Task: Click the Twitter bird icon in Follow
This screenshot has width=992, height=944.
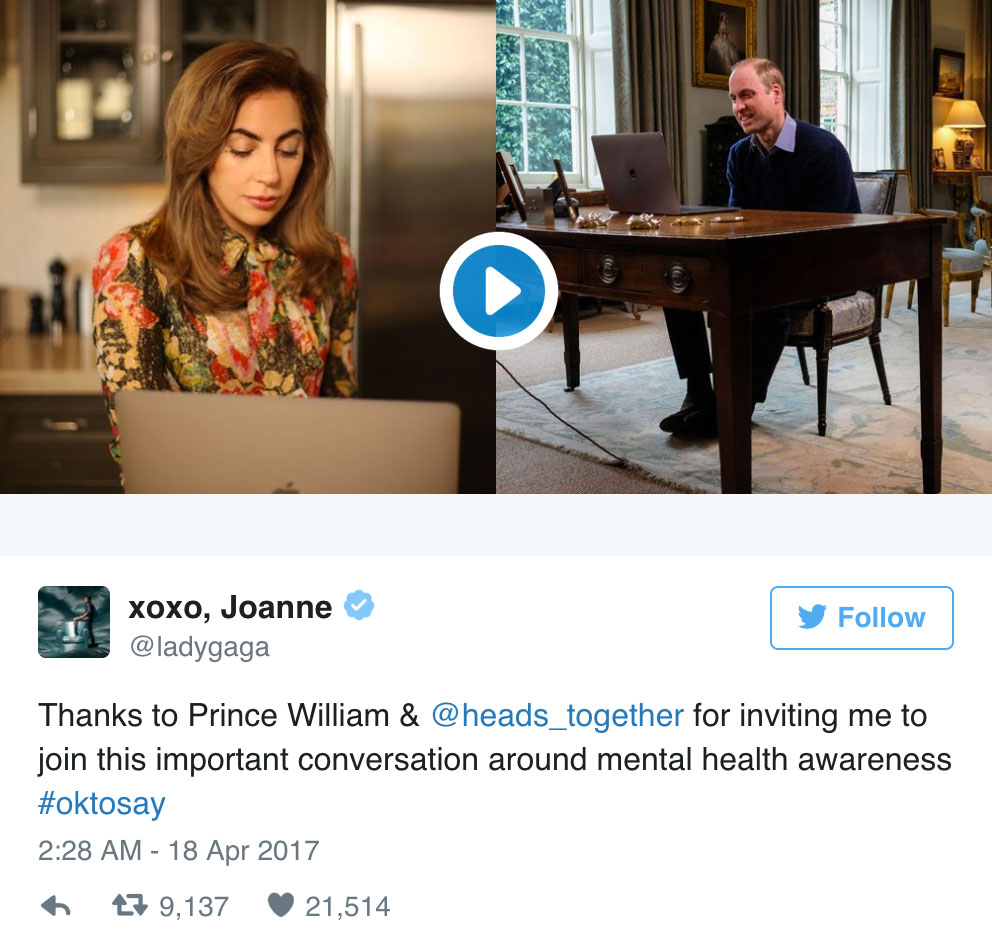Action: pyautogui.click(x=812, y=617)
